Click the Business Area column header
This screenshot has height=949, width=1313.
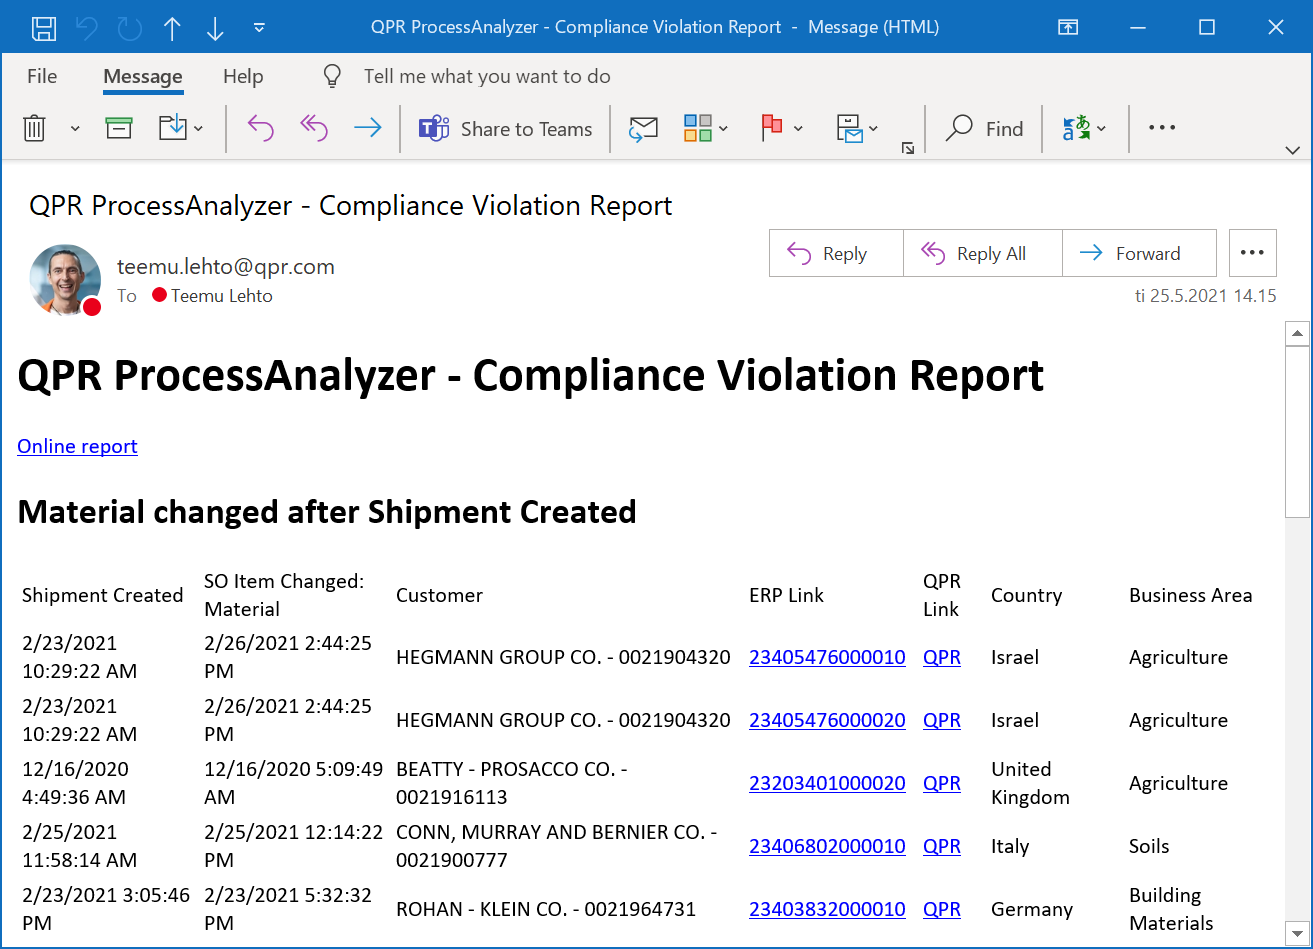tap(1190, 595)
